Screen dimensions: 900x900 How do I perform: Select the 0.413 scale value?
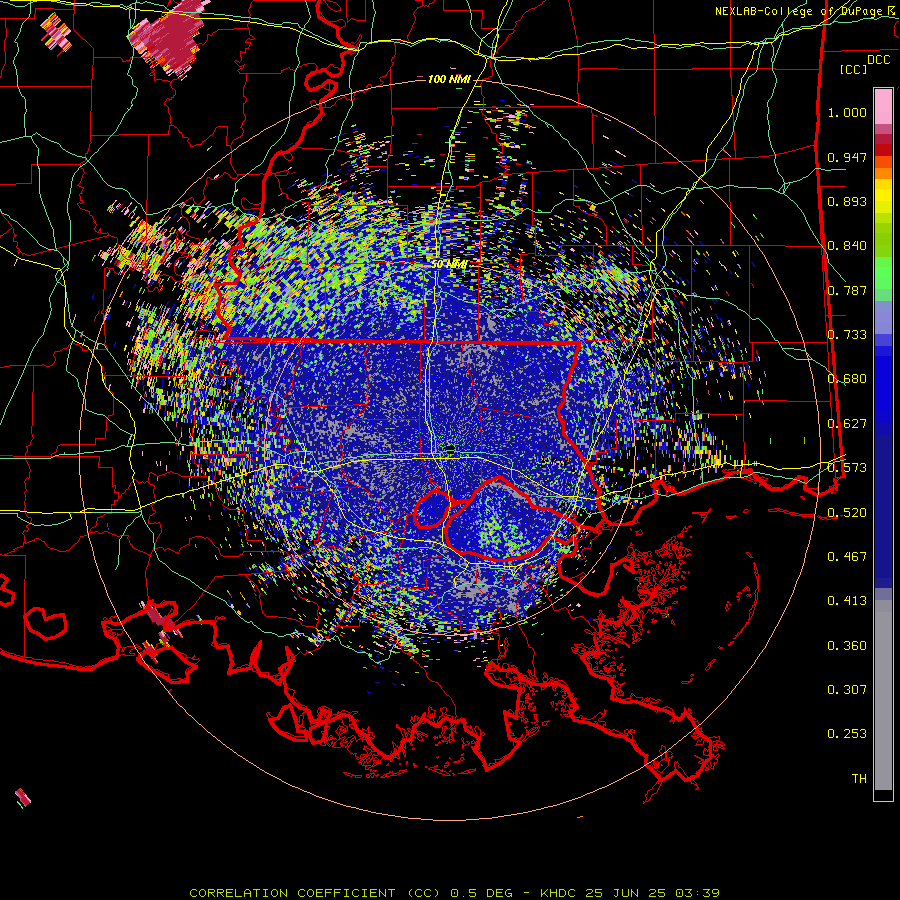pos(847,601)
